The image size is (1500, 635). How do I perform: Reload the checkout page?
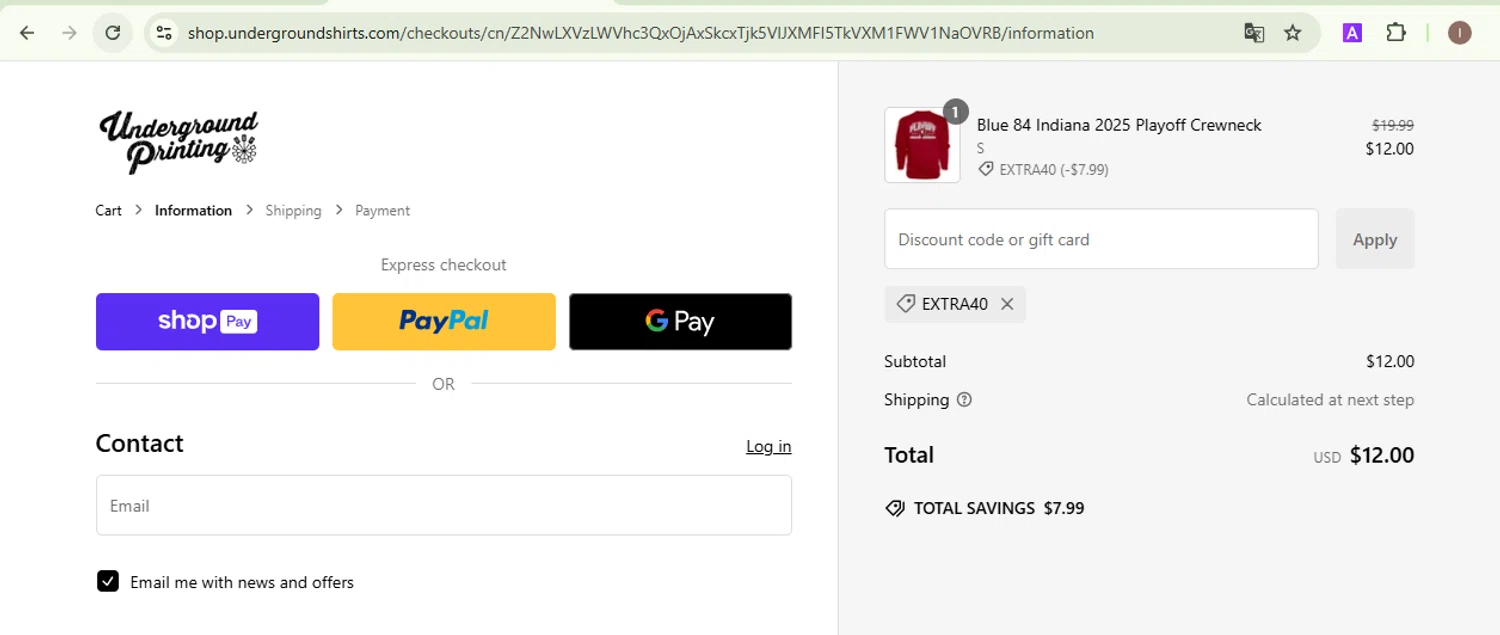[113, 33]
